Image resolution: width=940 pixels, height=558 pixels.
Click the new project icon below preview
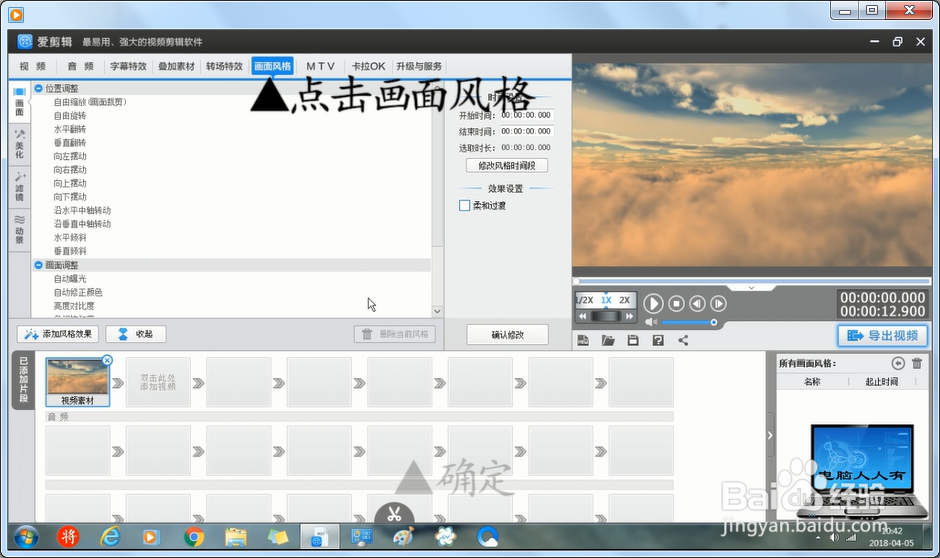(x=583, y=340)
